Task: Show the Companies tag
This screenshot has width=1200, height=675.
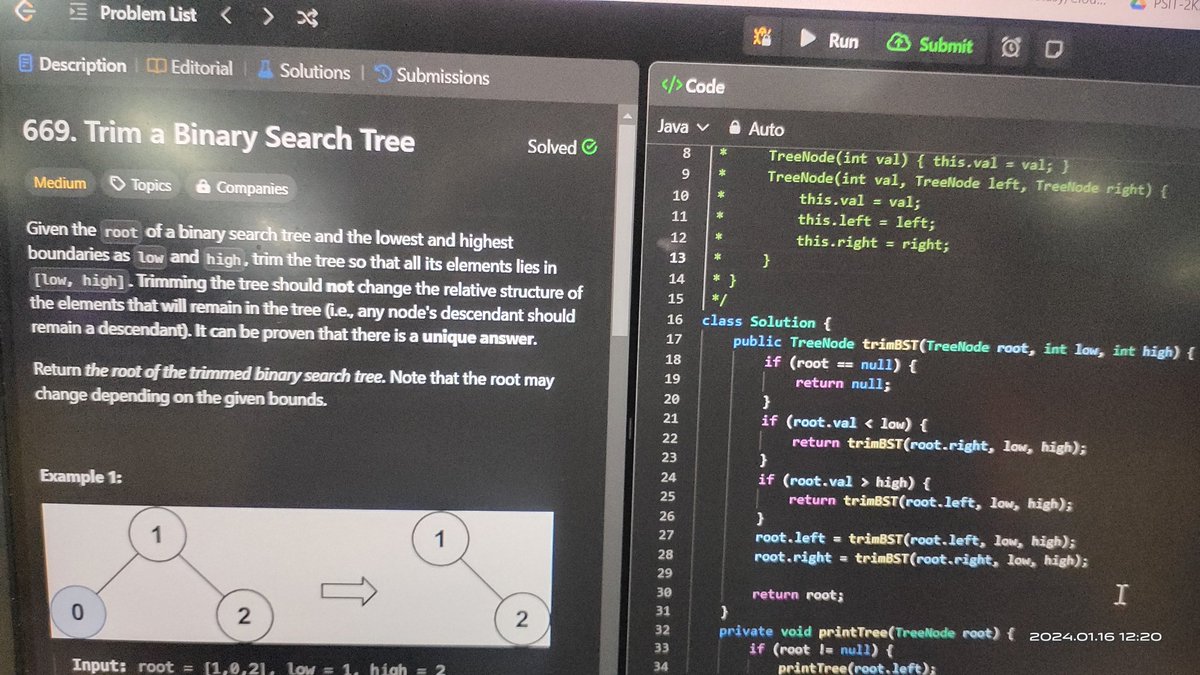Action: (242, 187)
